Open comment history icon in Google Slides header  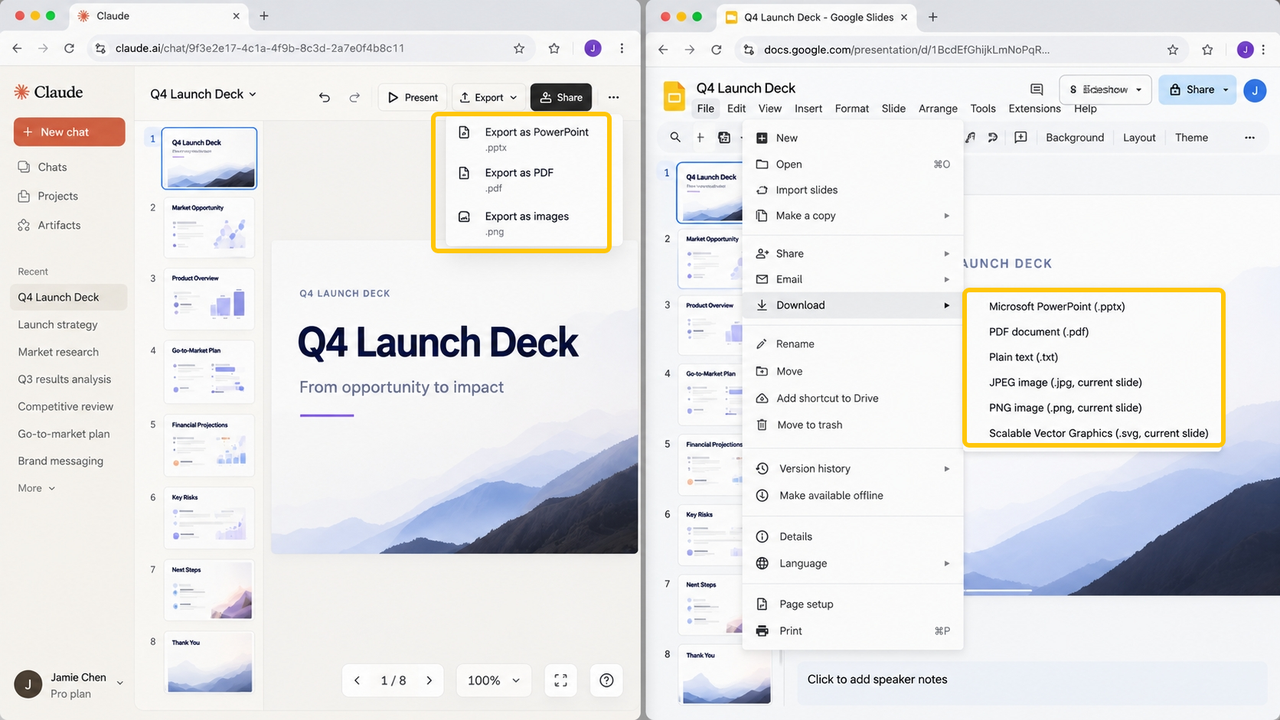[x=1036, y=90]
